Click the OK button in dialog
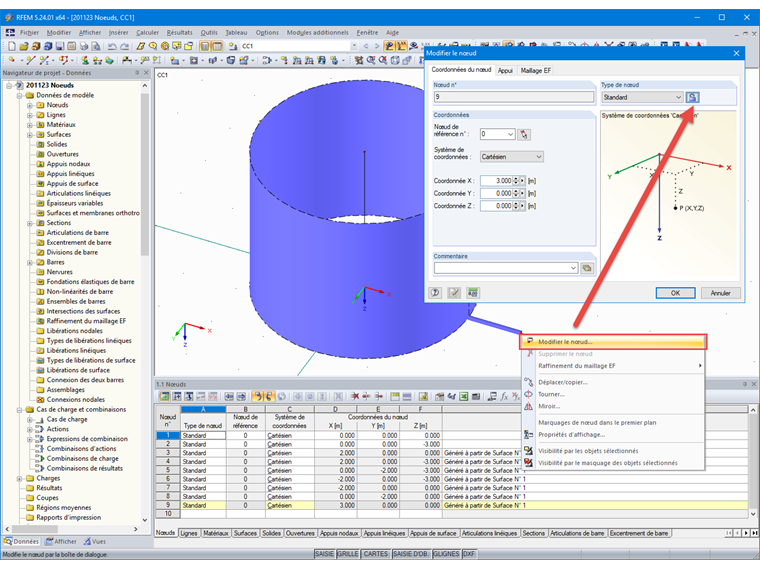Viewport: 760px width, 570px height. click(675, 293)
